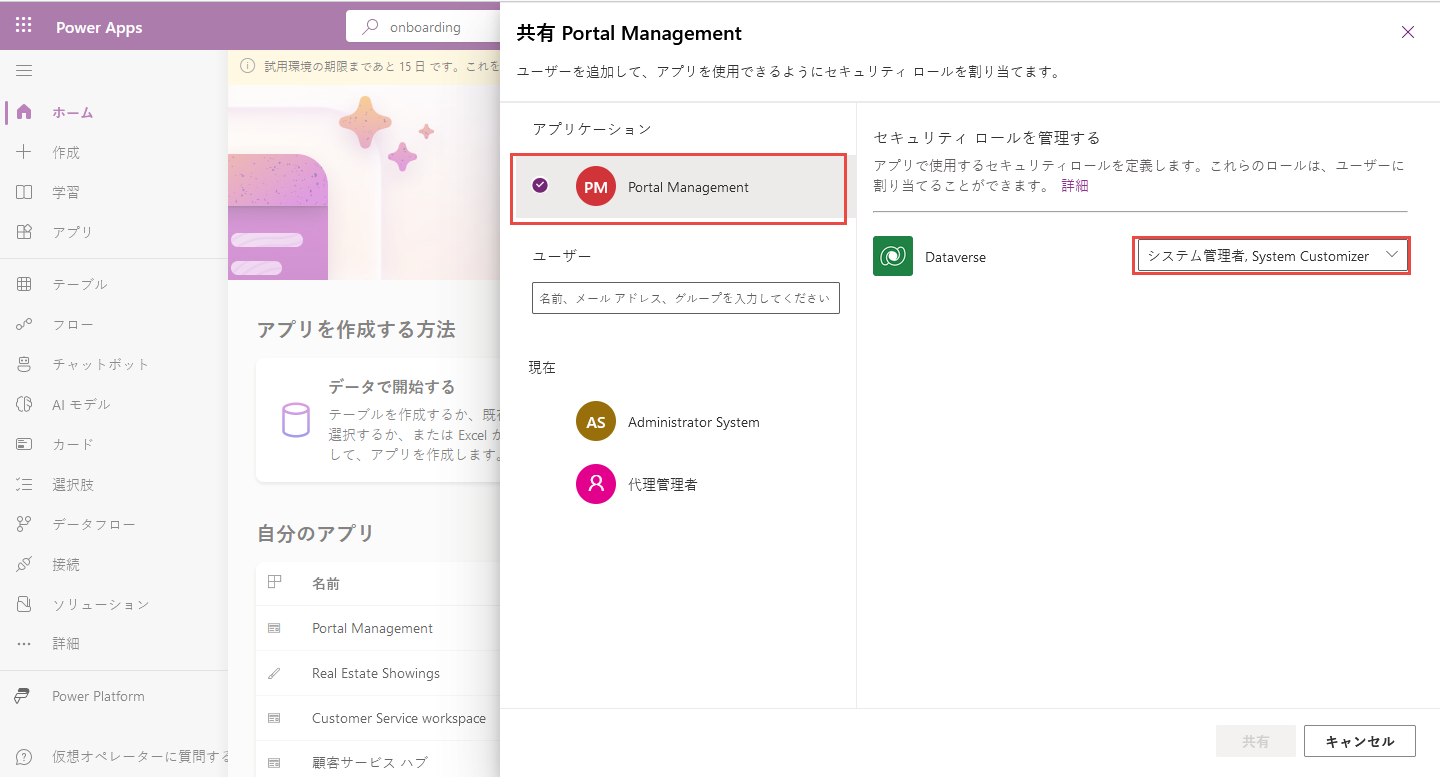This screenshot has width=1440, height=777.
Task: Click the 詳細 link in security roles description
Action: point(1075,185)
